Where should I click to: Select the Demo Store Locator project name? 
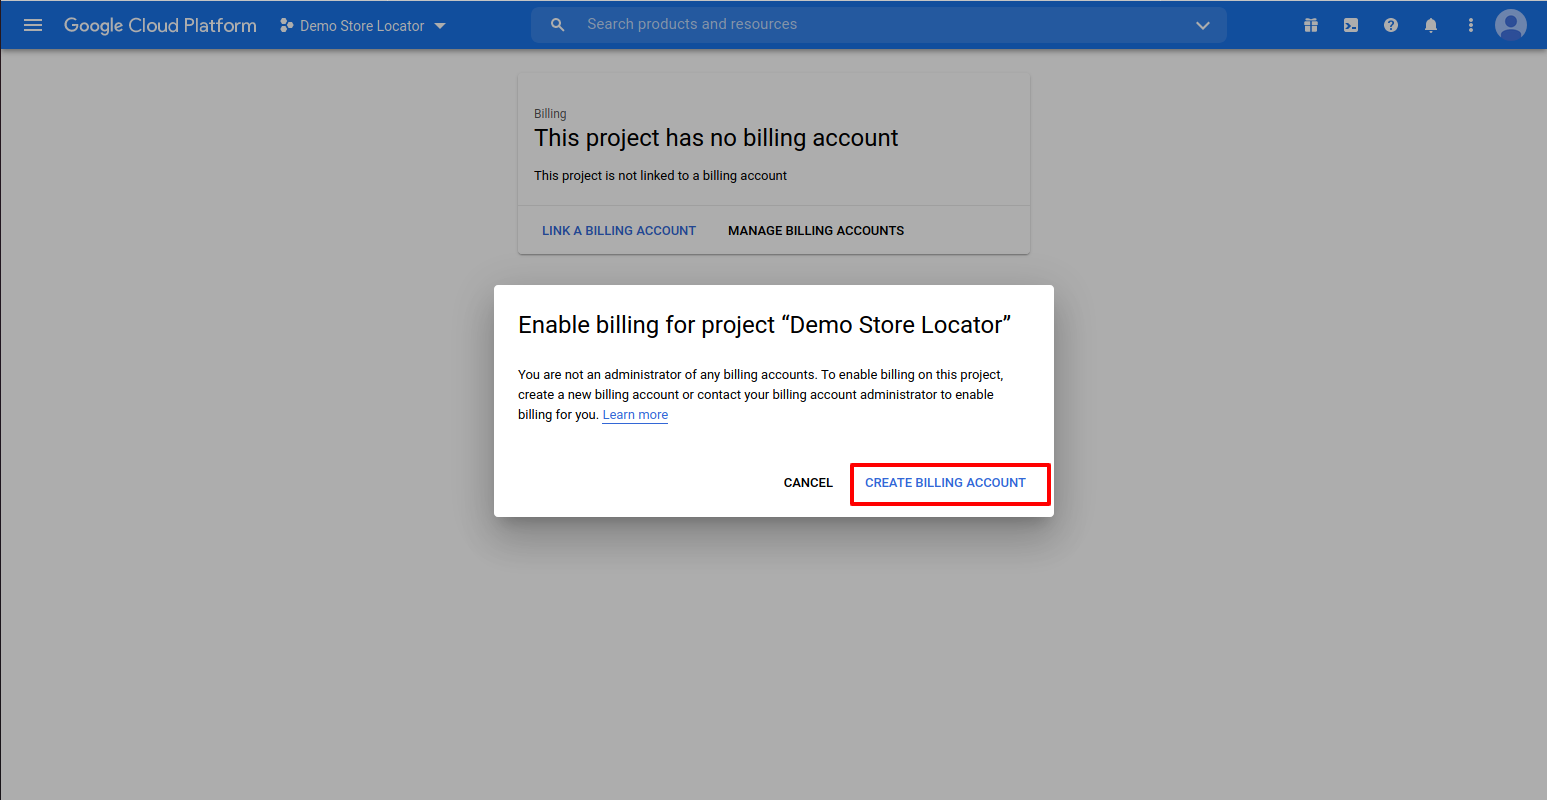click(x=362, y=26)
